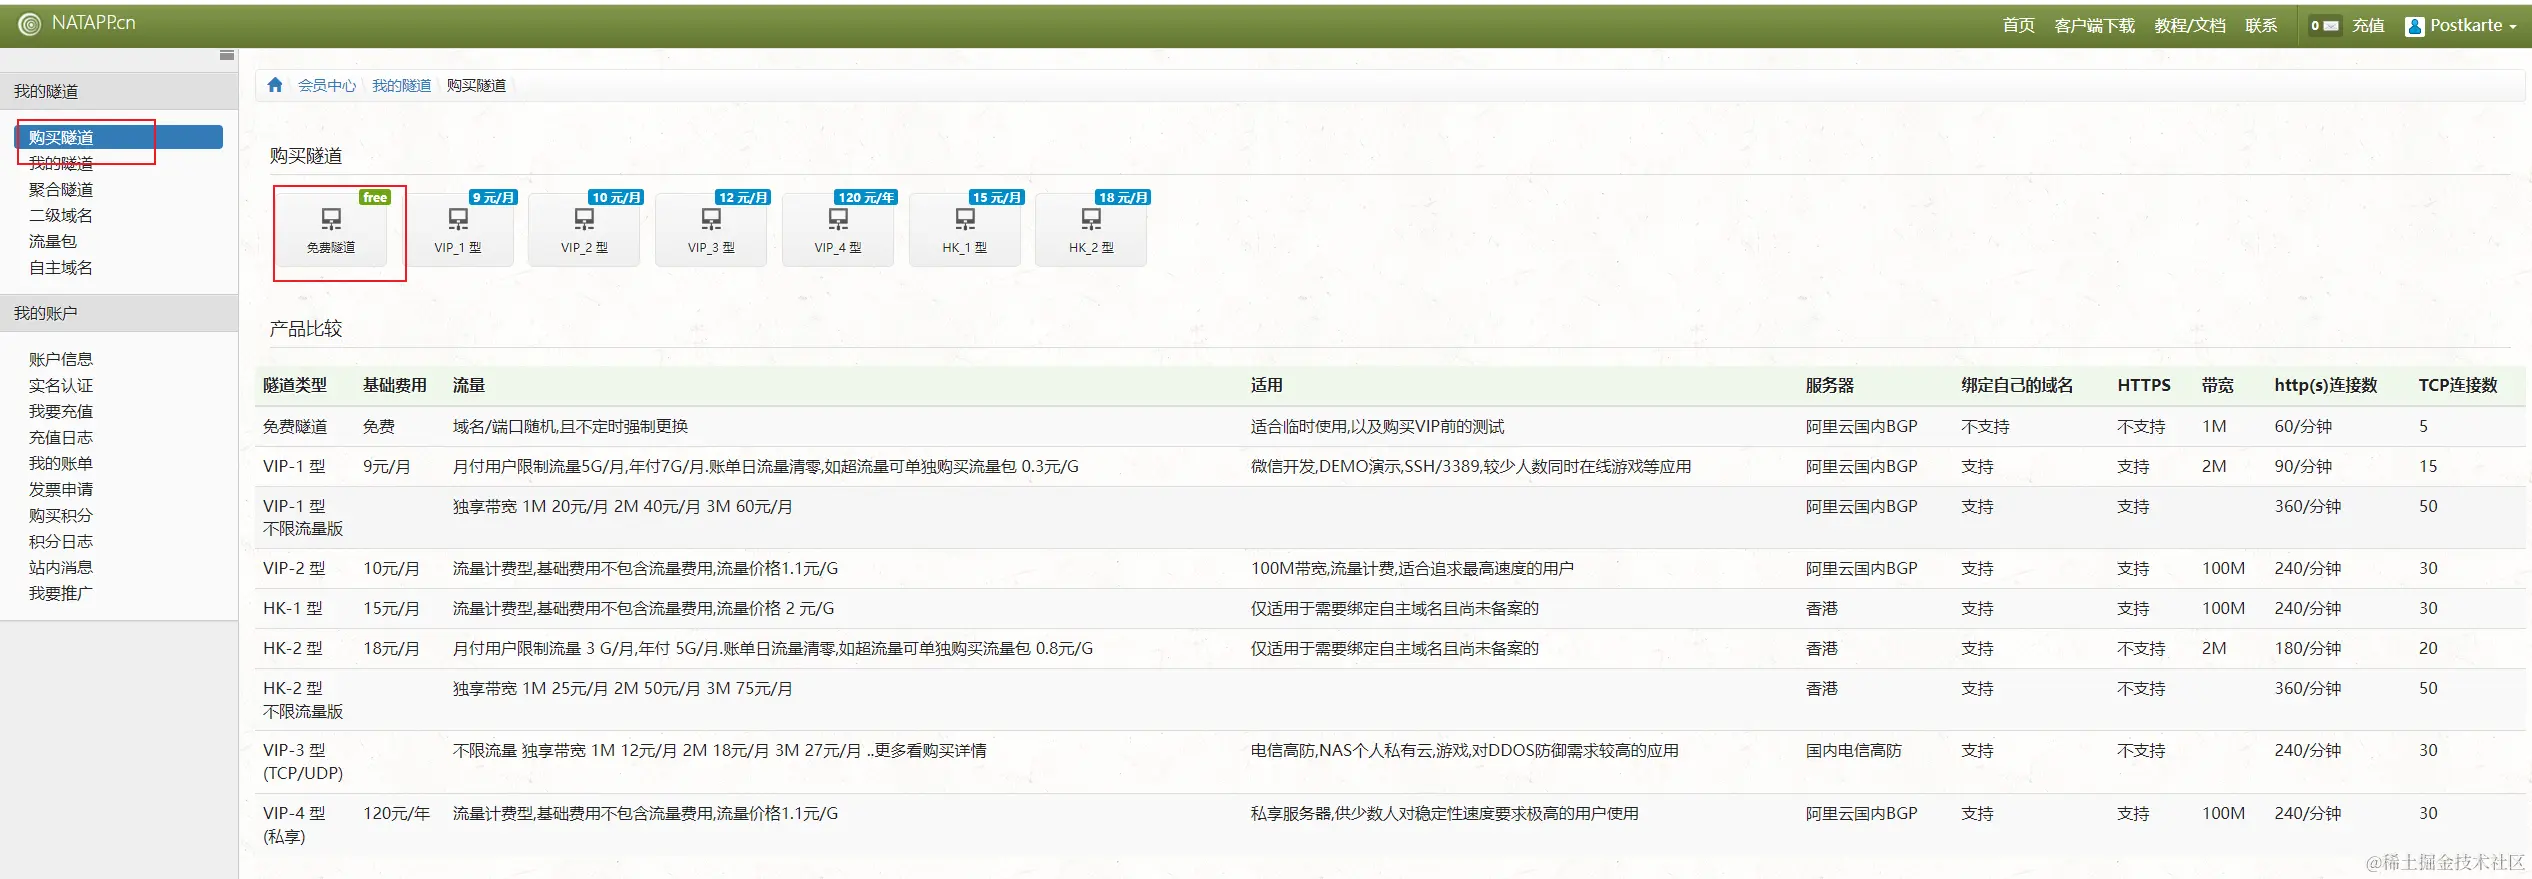
Task: Click the 适合临时使用,以及购买VIP前的测试 cell
Action: point(1377,426)
